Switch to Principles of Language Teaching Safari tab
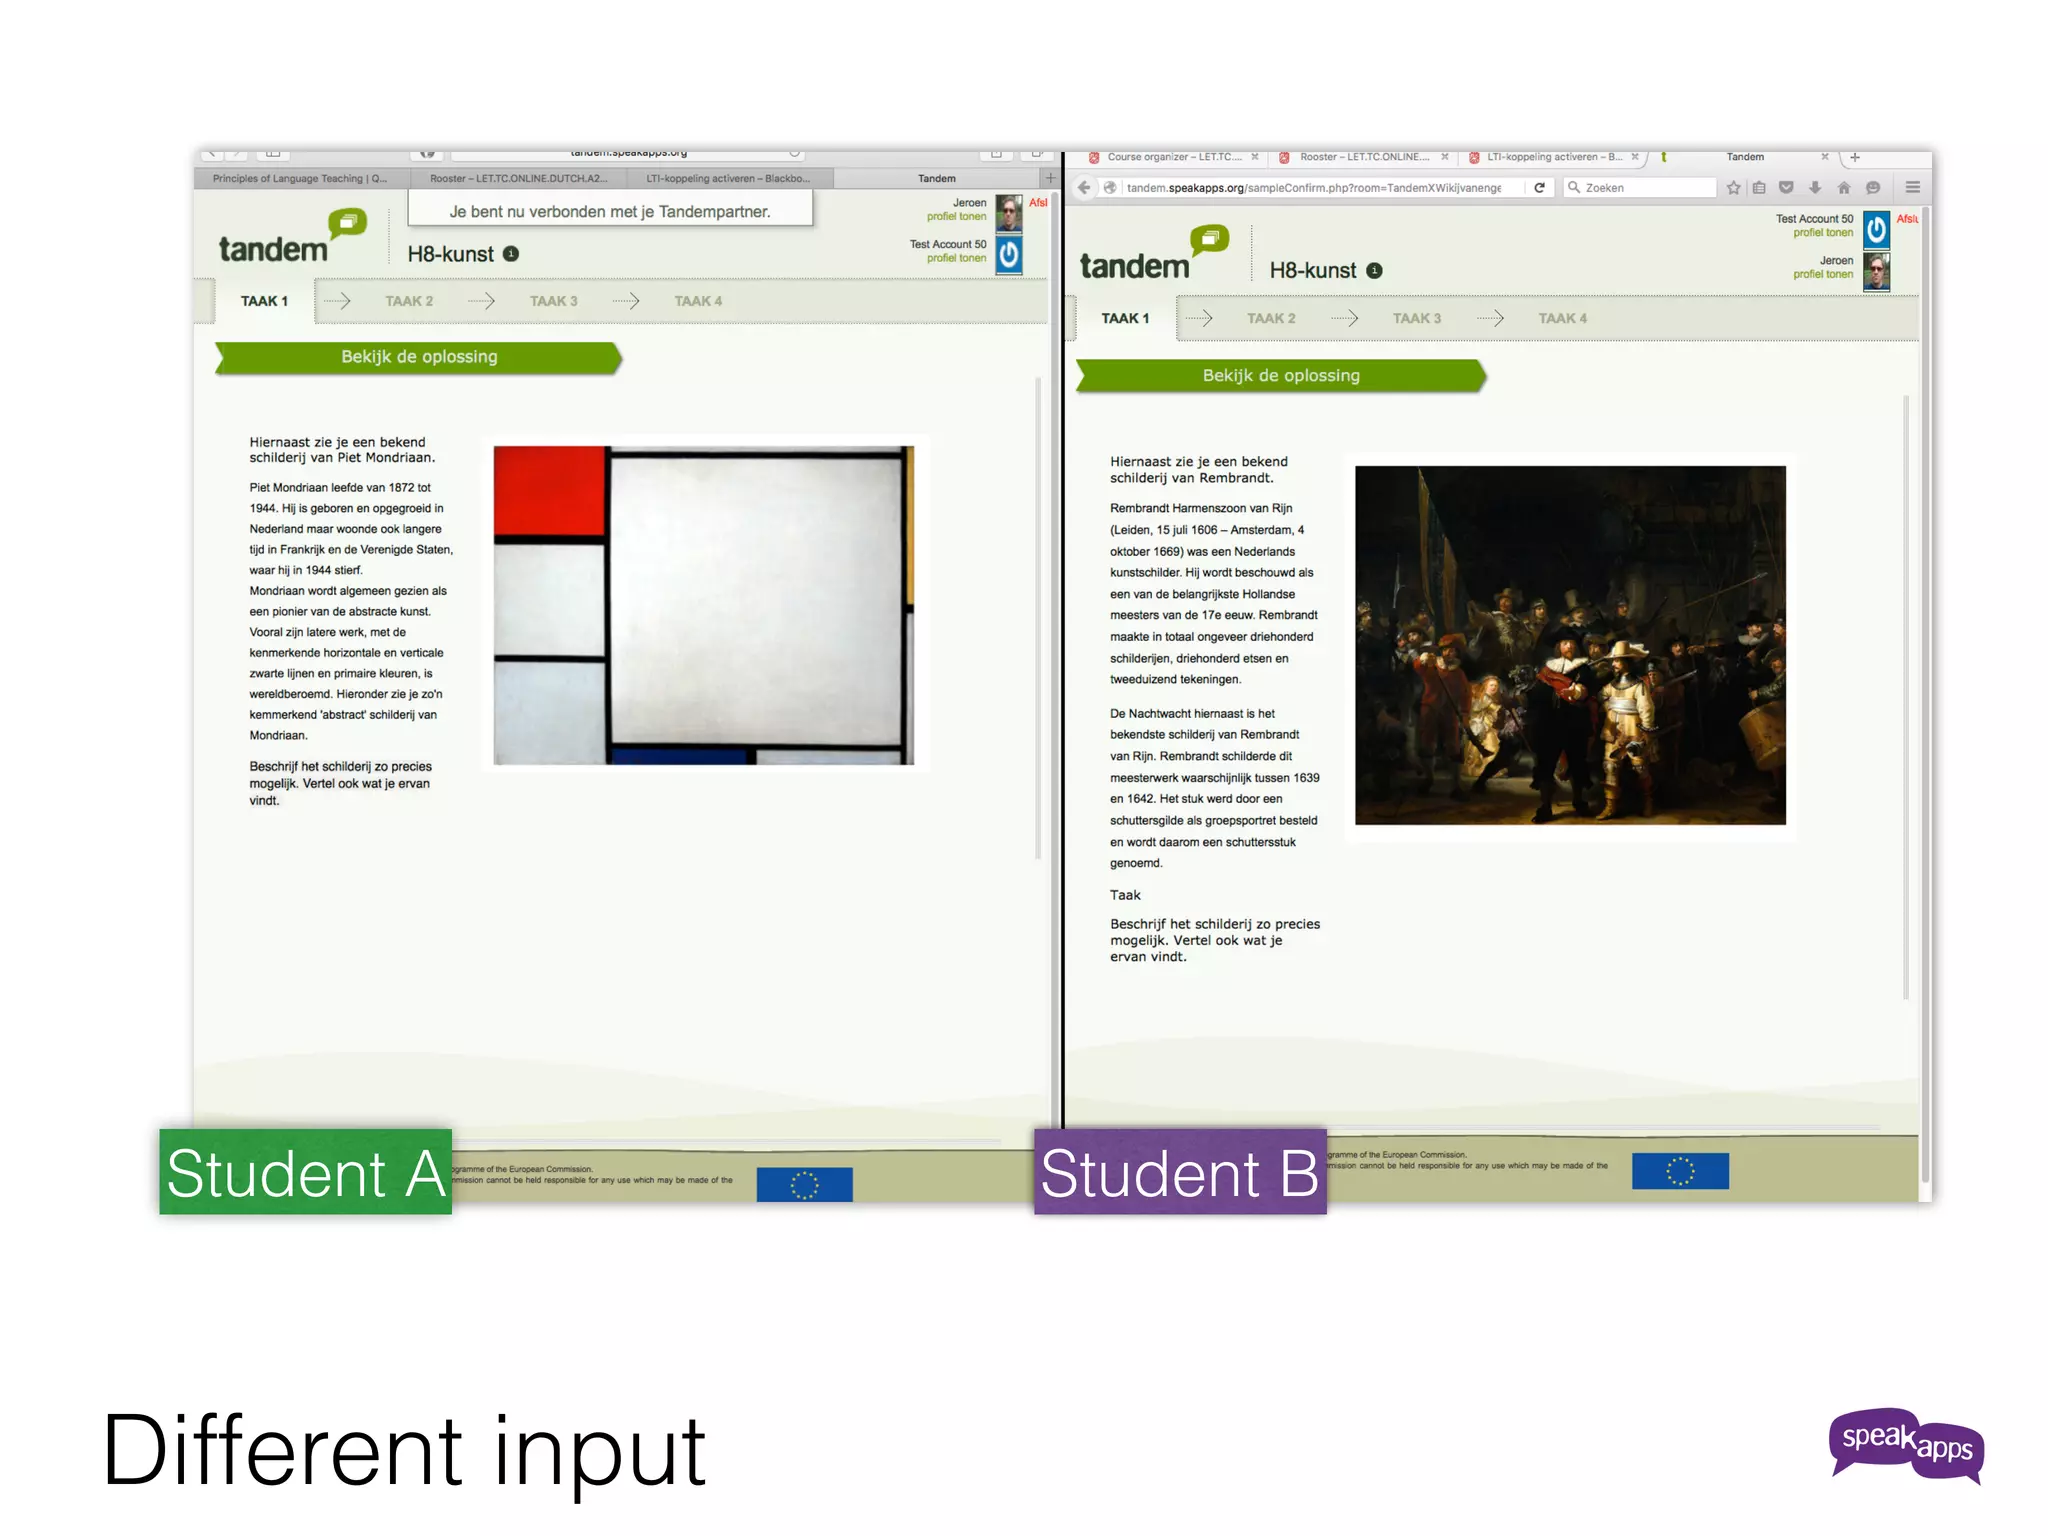The height and width of the screenshot is (1536, 2048). pyautogui.click(x=300, y=179)
